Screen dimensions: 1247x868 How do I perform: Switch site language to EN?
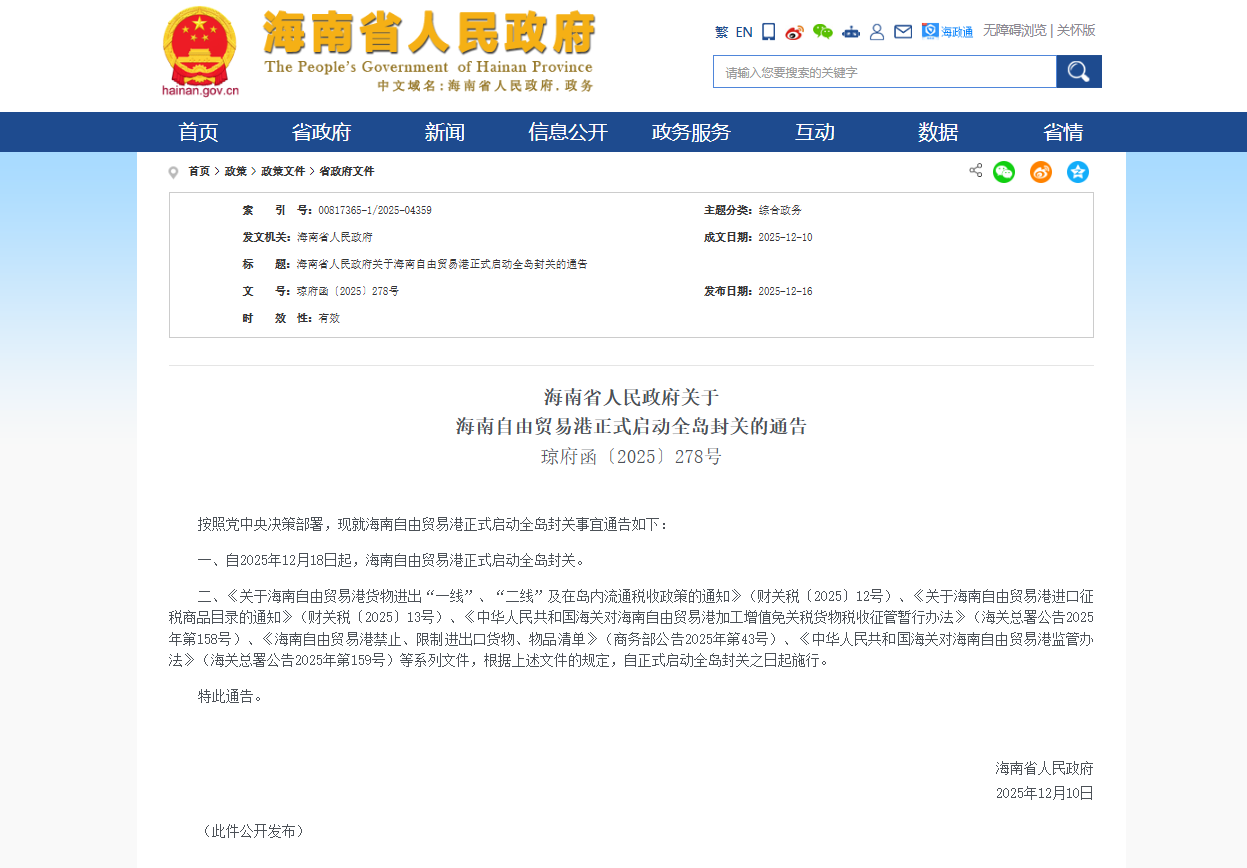coord(744,32)
